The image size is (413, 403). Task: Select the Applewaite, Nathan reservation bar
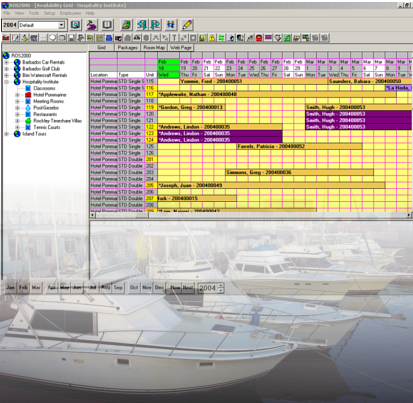(277, 94)
